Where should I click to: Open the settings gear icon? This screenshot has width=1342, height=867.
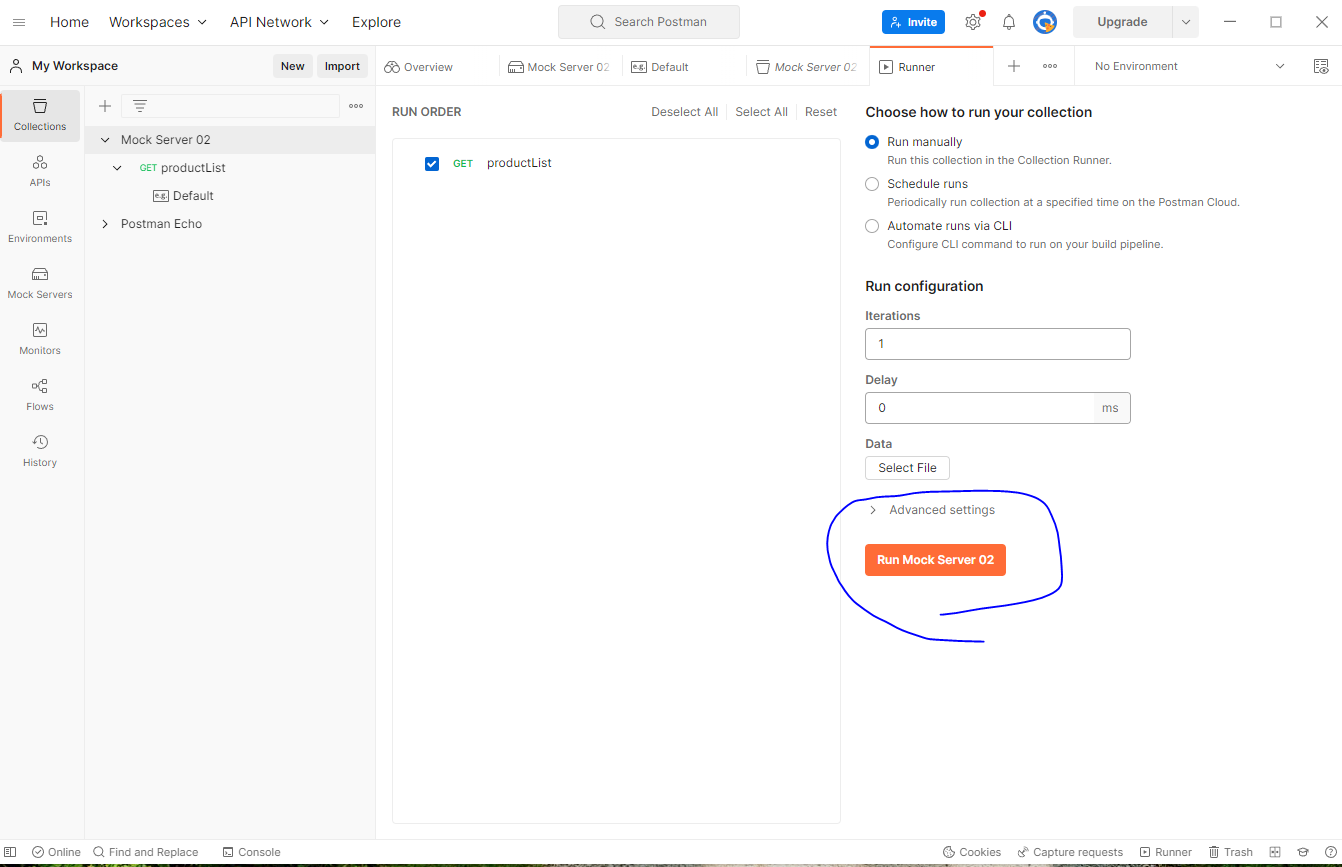point(973,22)
